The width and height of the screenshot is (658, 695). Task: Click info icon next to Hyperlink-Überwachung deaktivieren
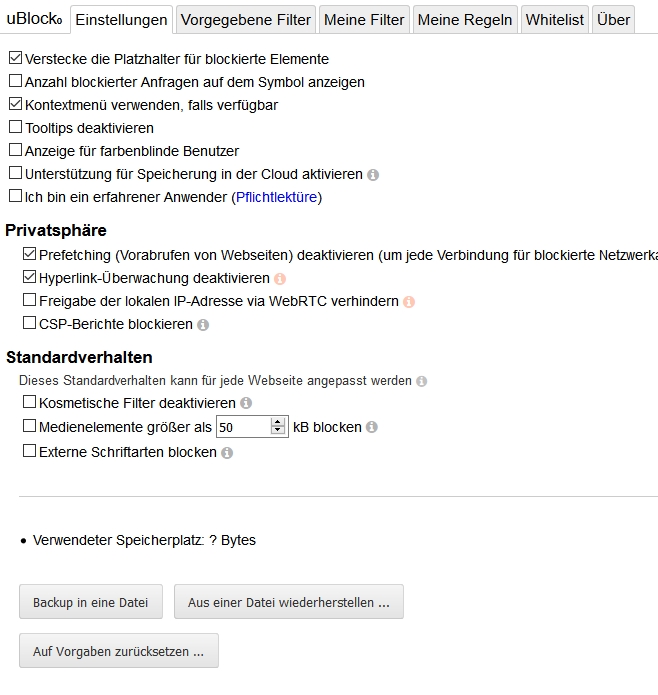[x=280, y=279]
